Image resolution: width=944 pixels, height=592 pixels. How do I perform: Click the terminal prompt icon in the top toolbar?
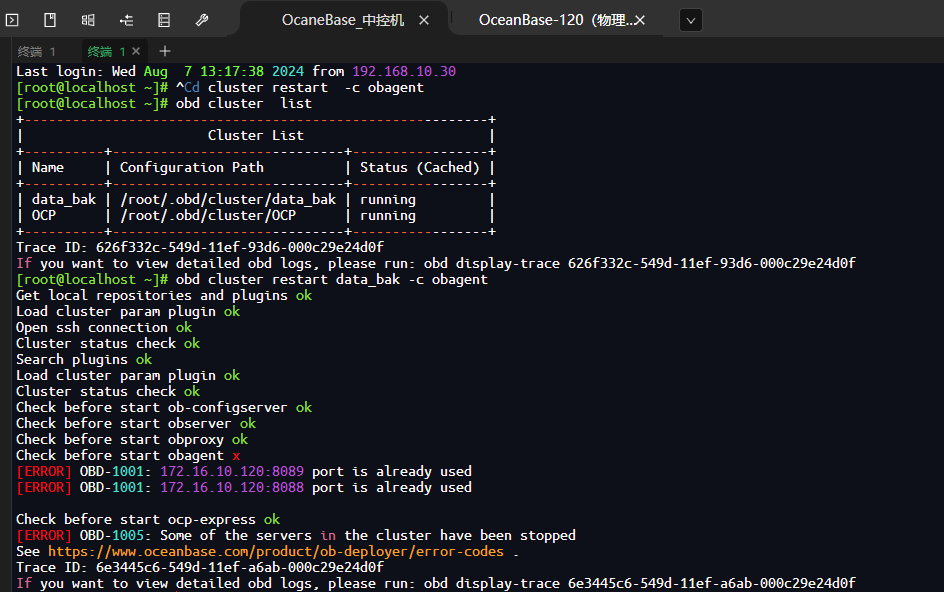click(x=12, y=20)
